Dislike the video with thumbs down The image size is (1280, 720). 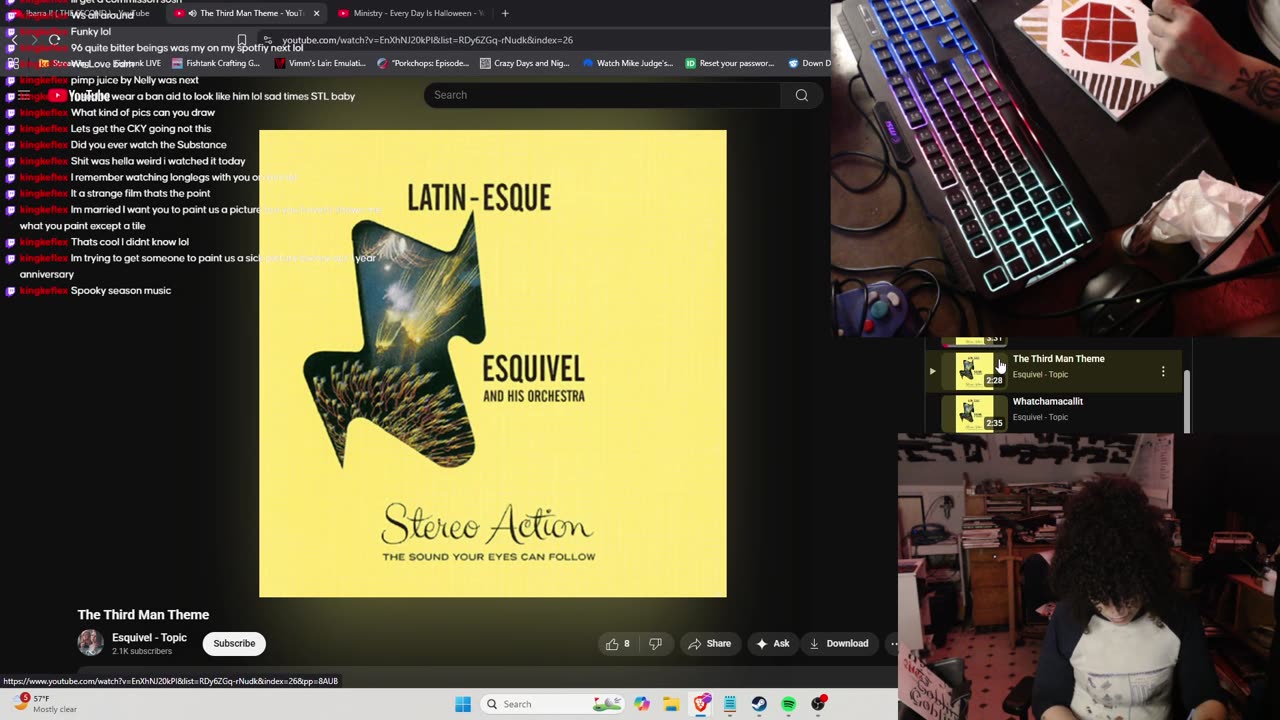point(656,644)
